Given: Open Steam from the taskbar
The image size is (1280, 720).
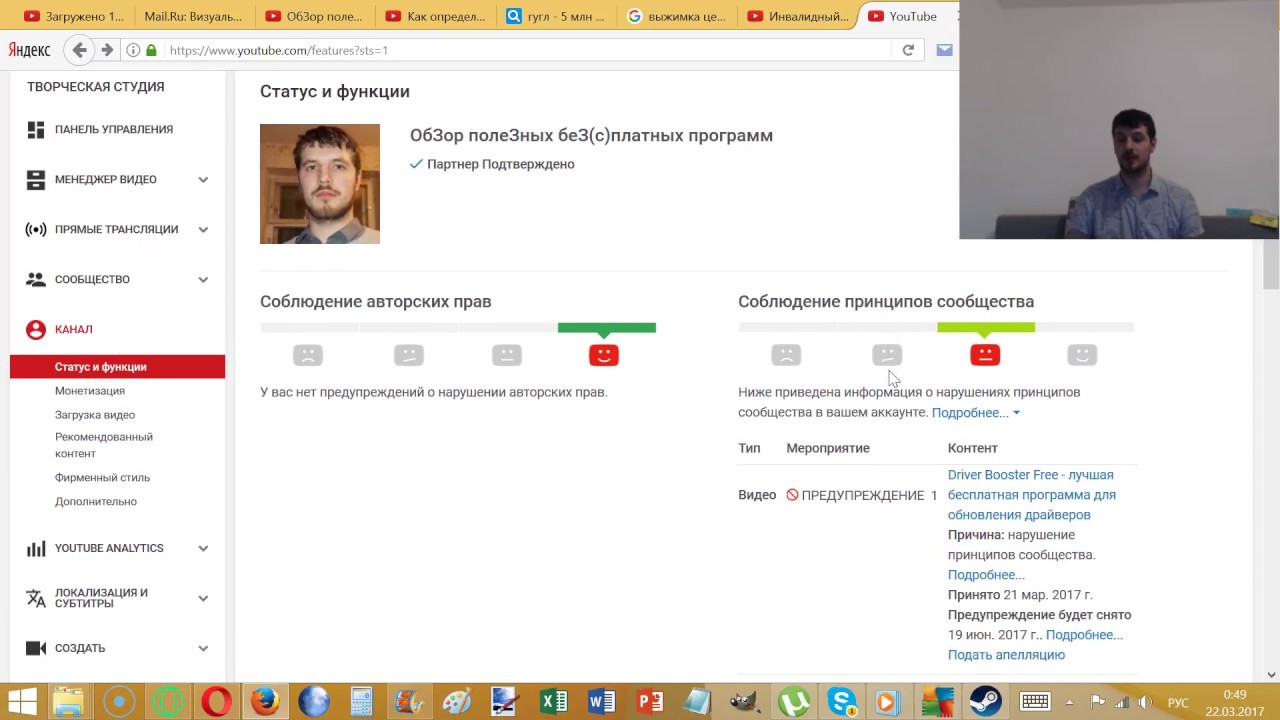Looking at the screenshot, I should coord(987,701).
